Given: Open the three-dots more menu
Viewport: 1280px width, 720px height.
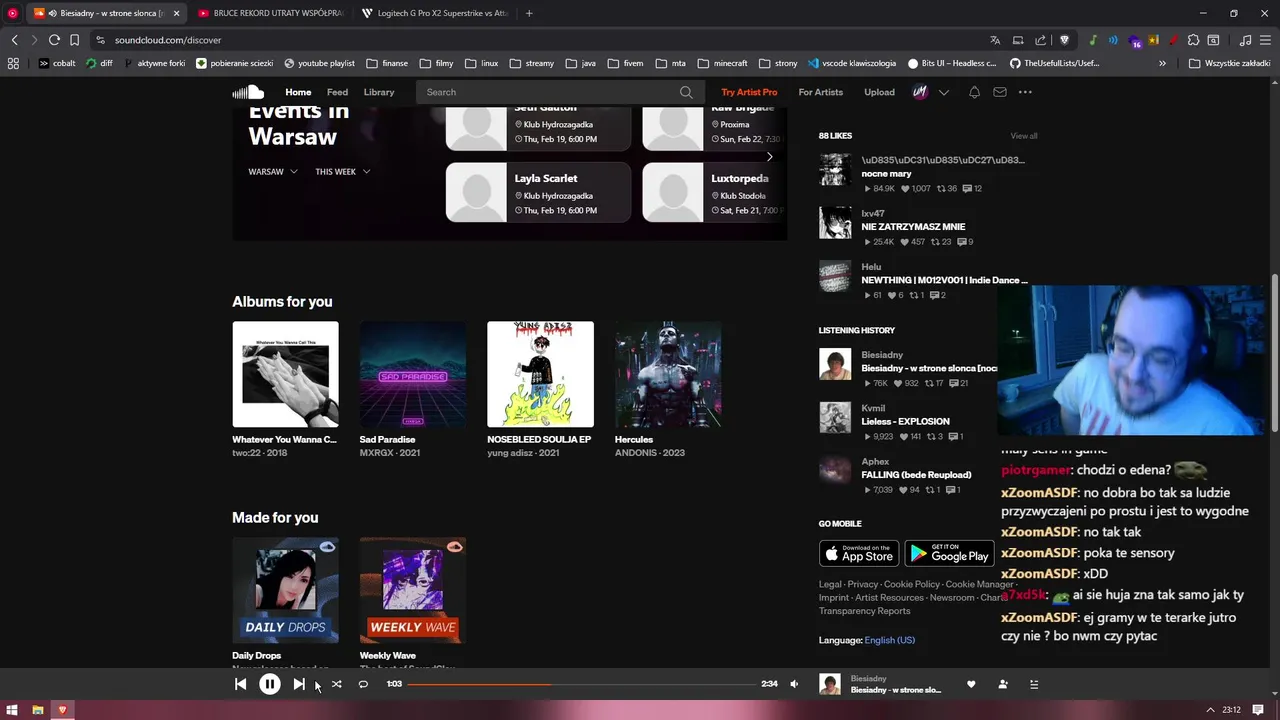Looking at the screenshot, I should 1025,92.
